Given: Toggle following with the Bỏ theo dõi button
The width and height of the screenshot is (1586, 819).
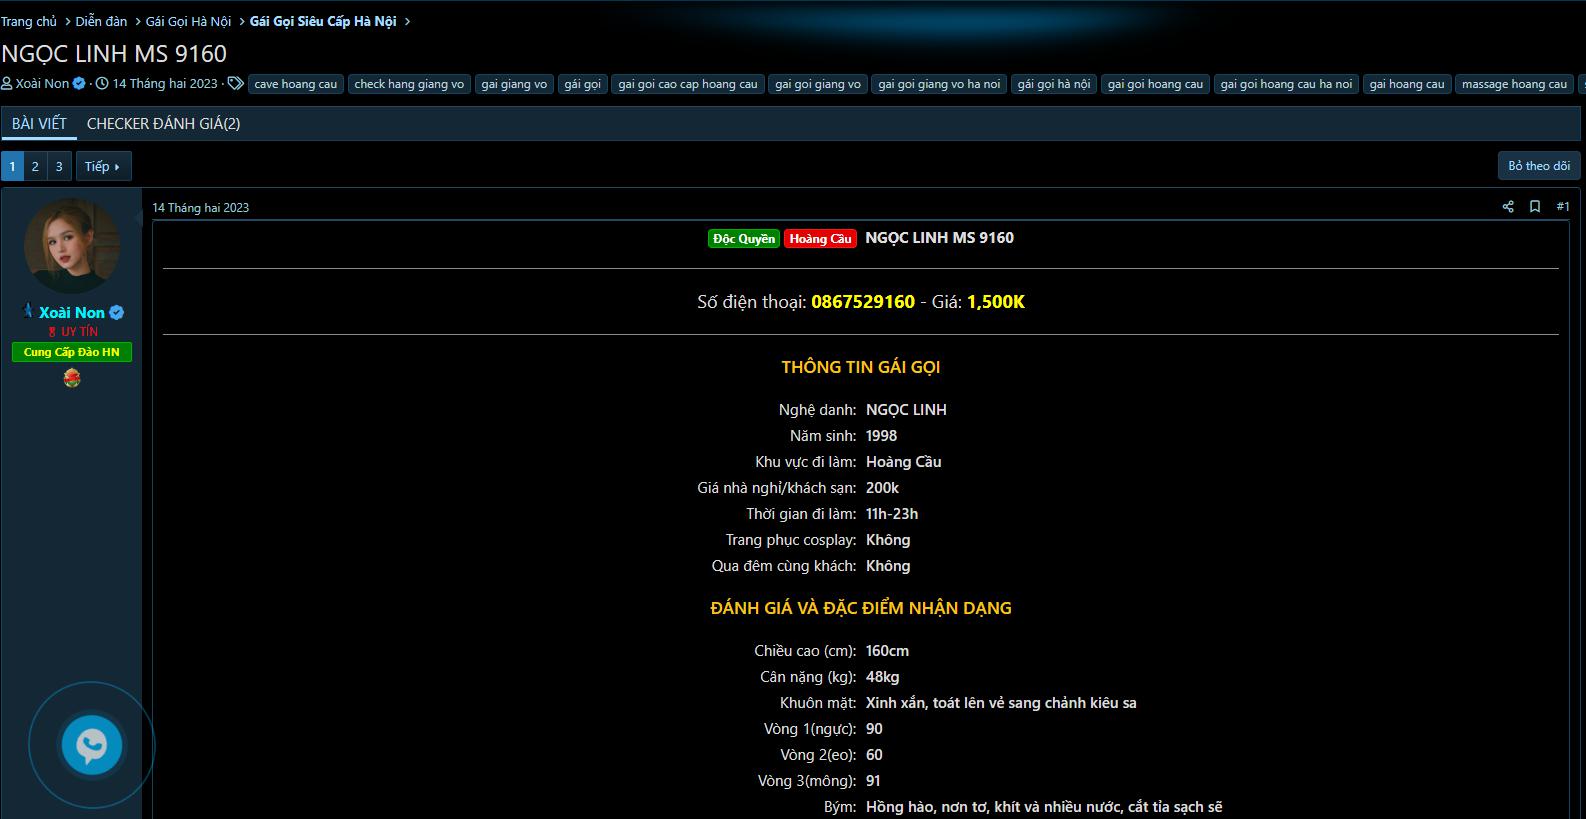Looking at the screenshot, I should click(1539, 166).
